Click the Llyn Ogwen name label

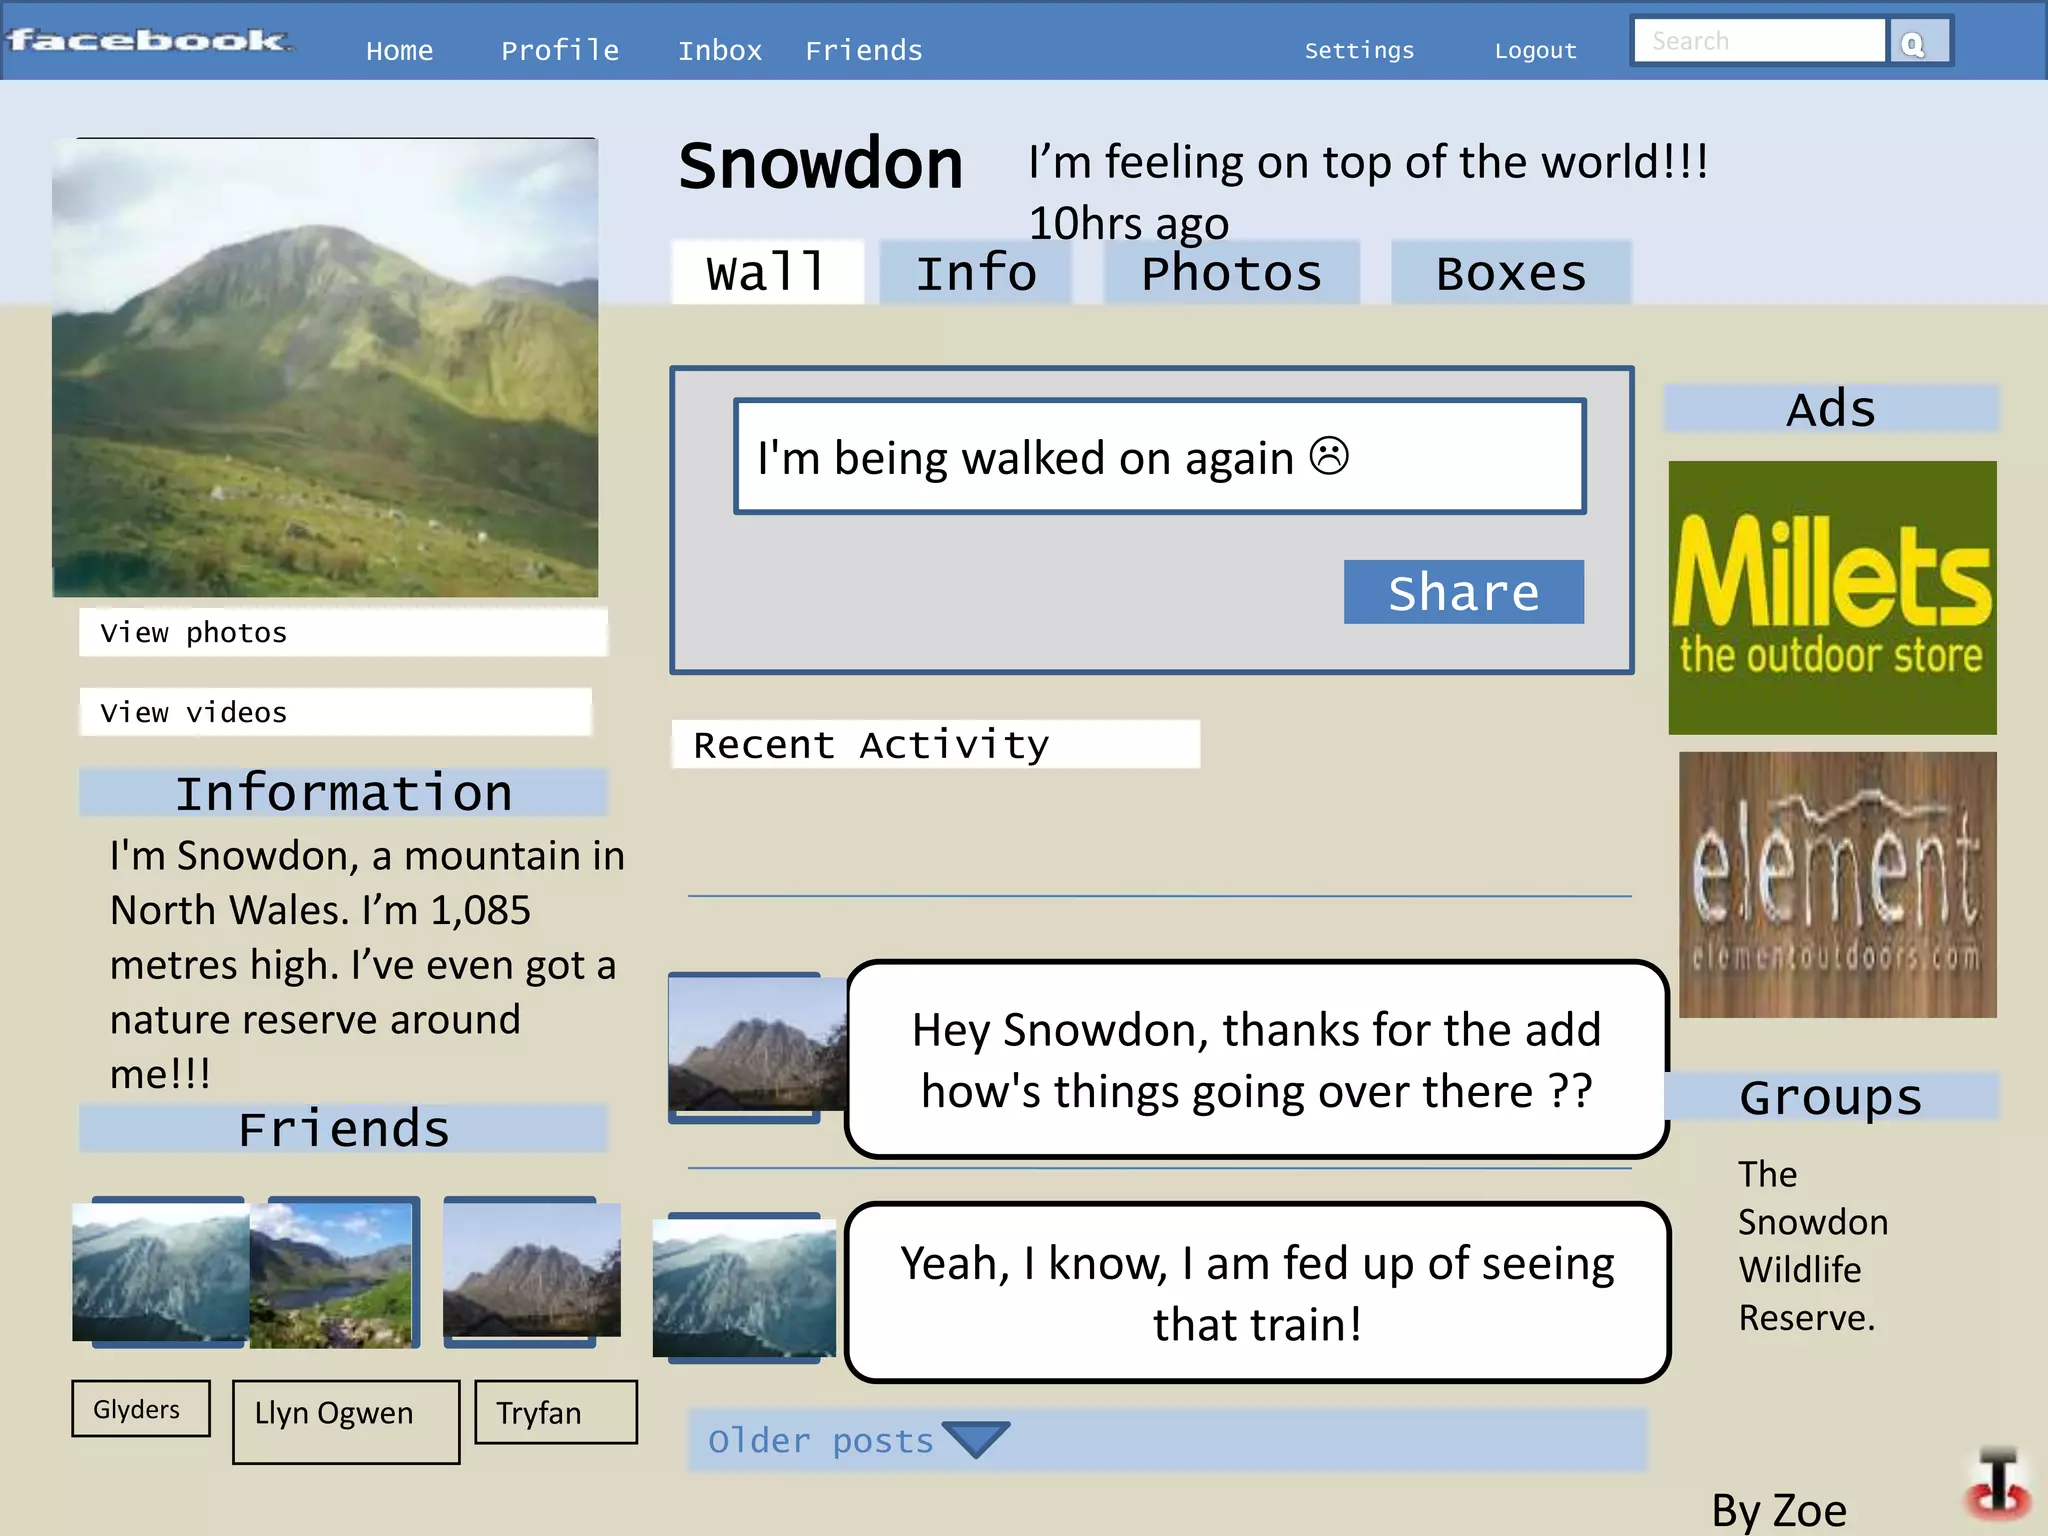(x=346, y=1422)
